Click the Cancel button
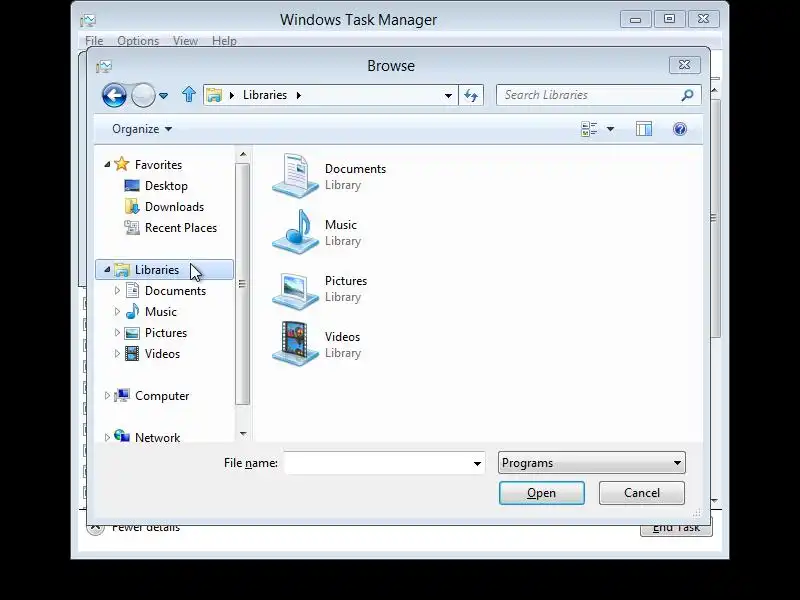This screenshot has width=800, height=600. pyautogui.click(x=642, y=493)
